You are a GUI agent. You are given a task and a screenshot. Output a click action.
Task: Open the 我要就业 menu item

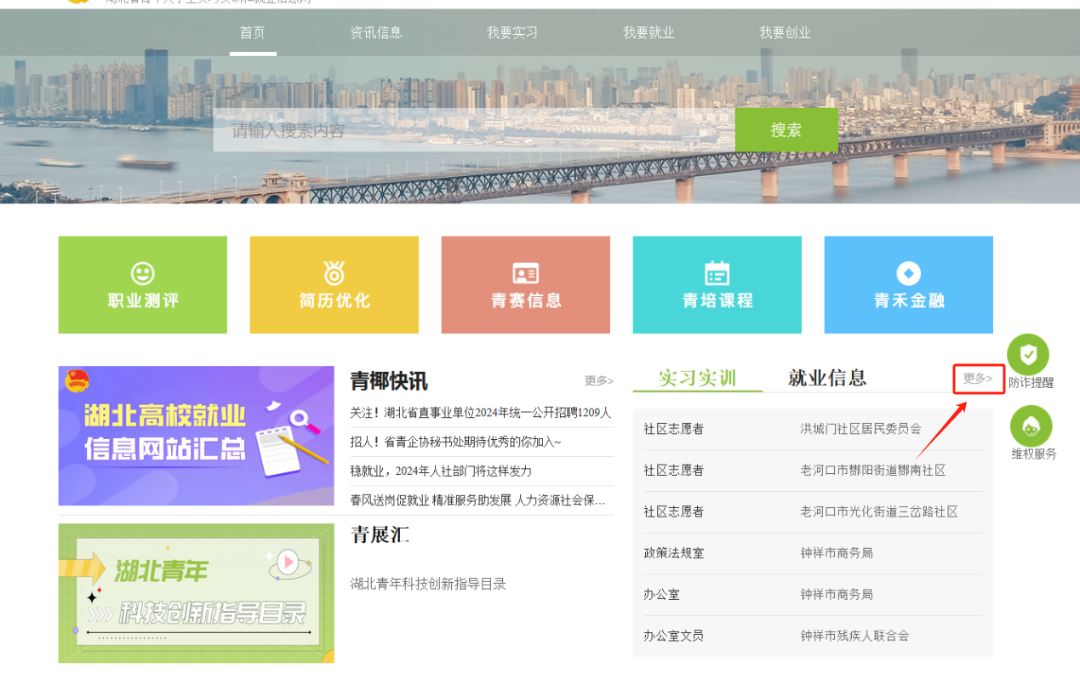[648, 32]
